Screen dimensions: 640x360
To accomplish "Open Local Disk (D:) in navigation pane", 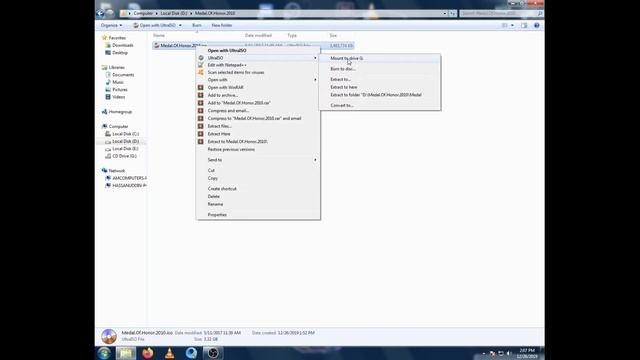I will pyautogui.click(x=125, y=141).
